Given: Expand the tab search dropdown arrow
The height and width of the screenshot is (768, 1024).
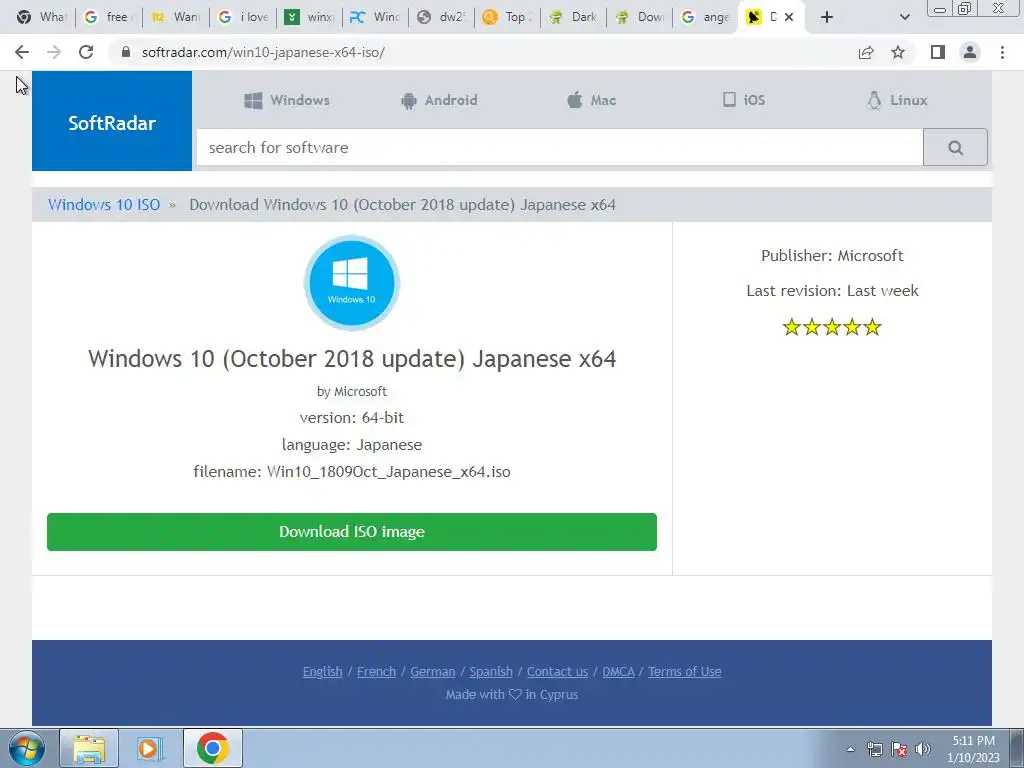Looking at the screenshot, I should [x=904, y=18].
